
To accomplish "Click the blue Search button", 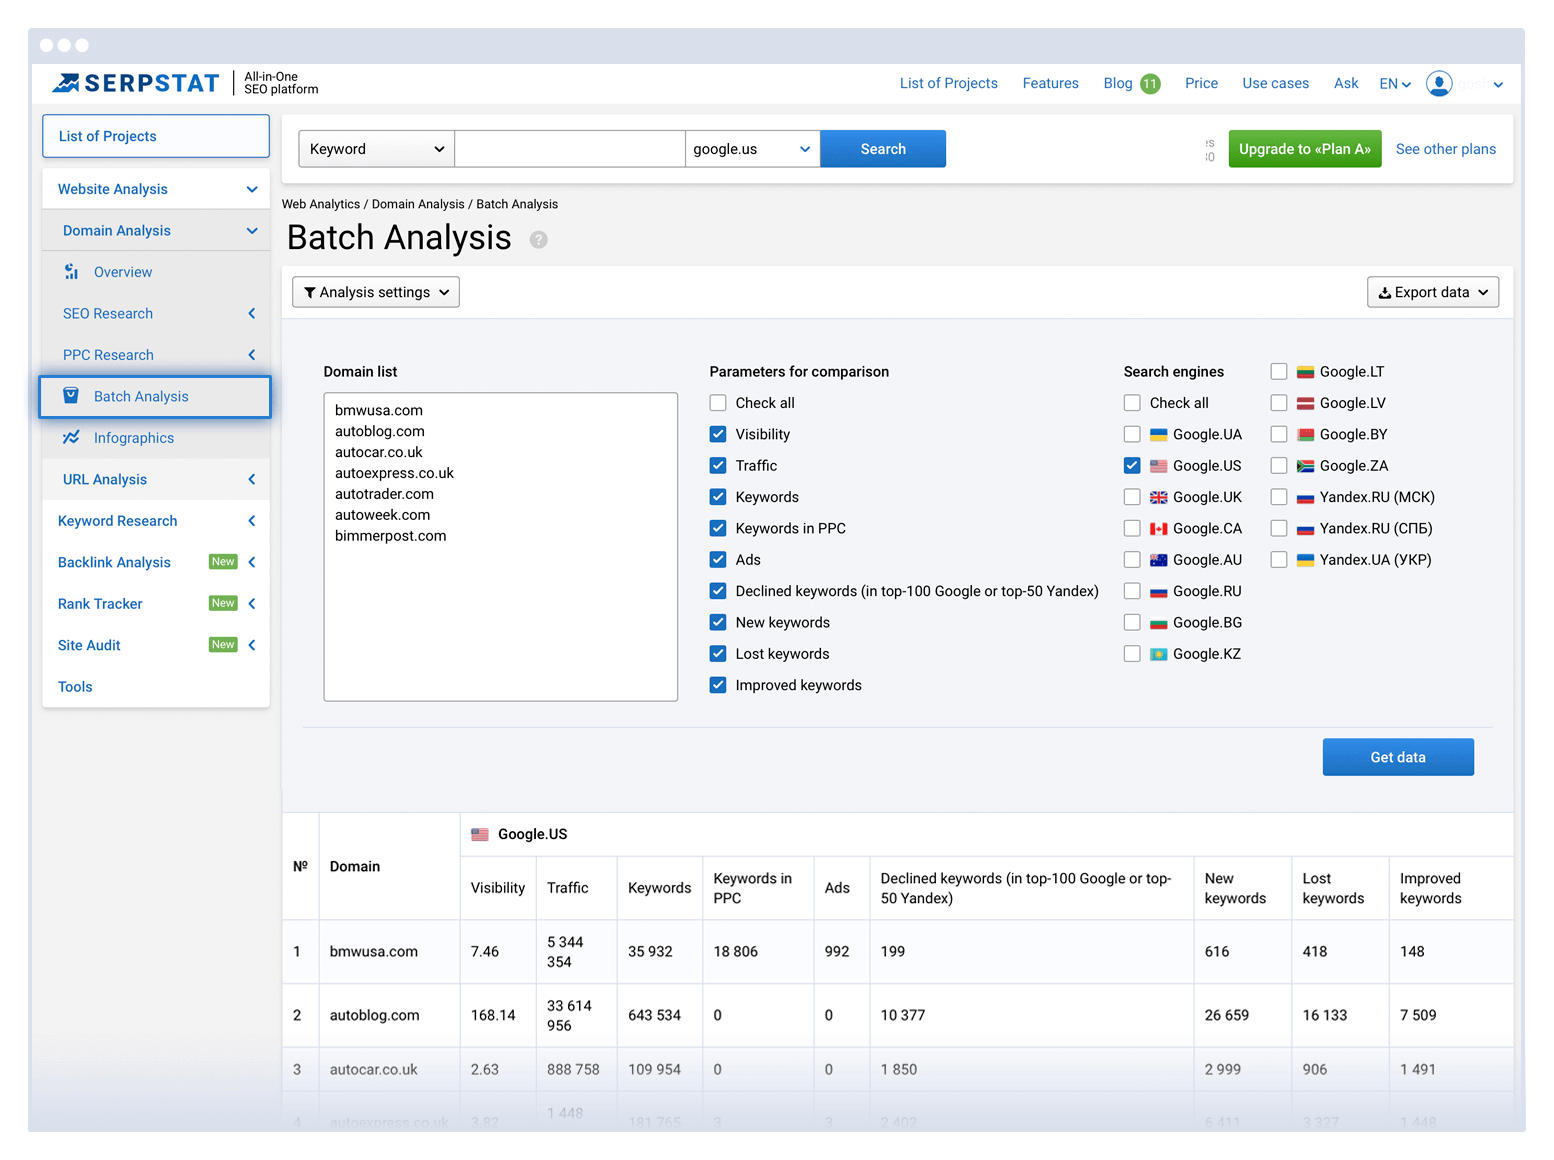I will (883, 149).
